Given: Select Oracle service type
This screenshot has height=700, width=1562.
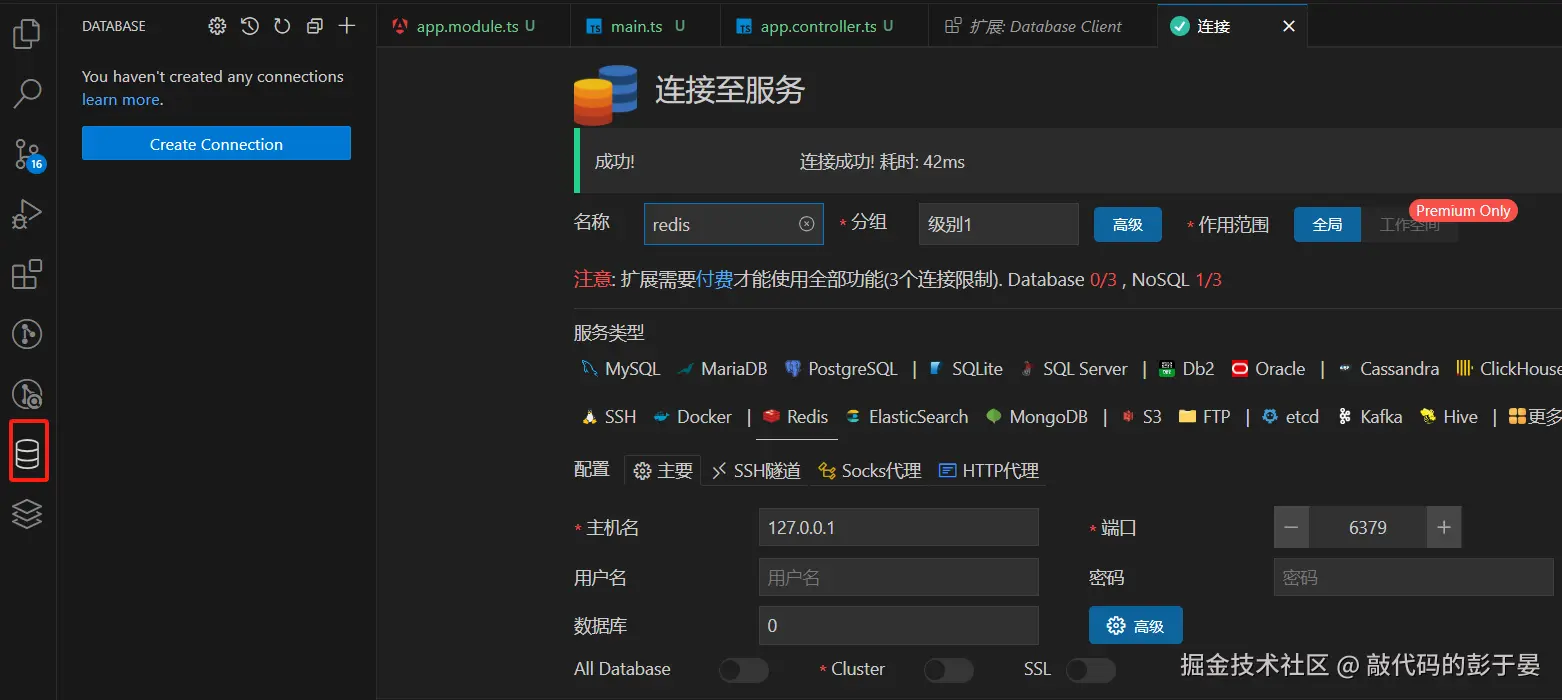Looking at the screenshot, I should 1268,369.
